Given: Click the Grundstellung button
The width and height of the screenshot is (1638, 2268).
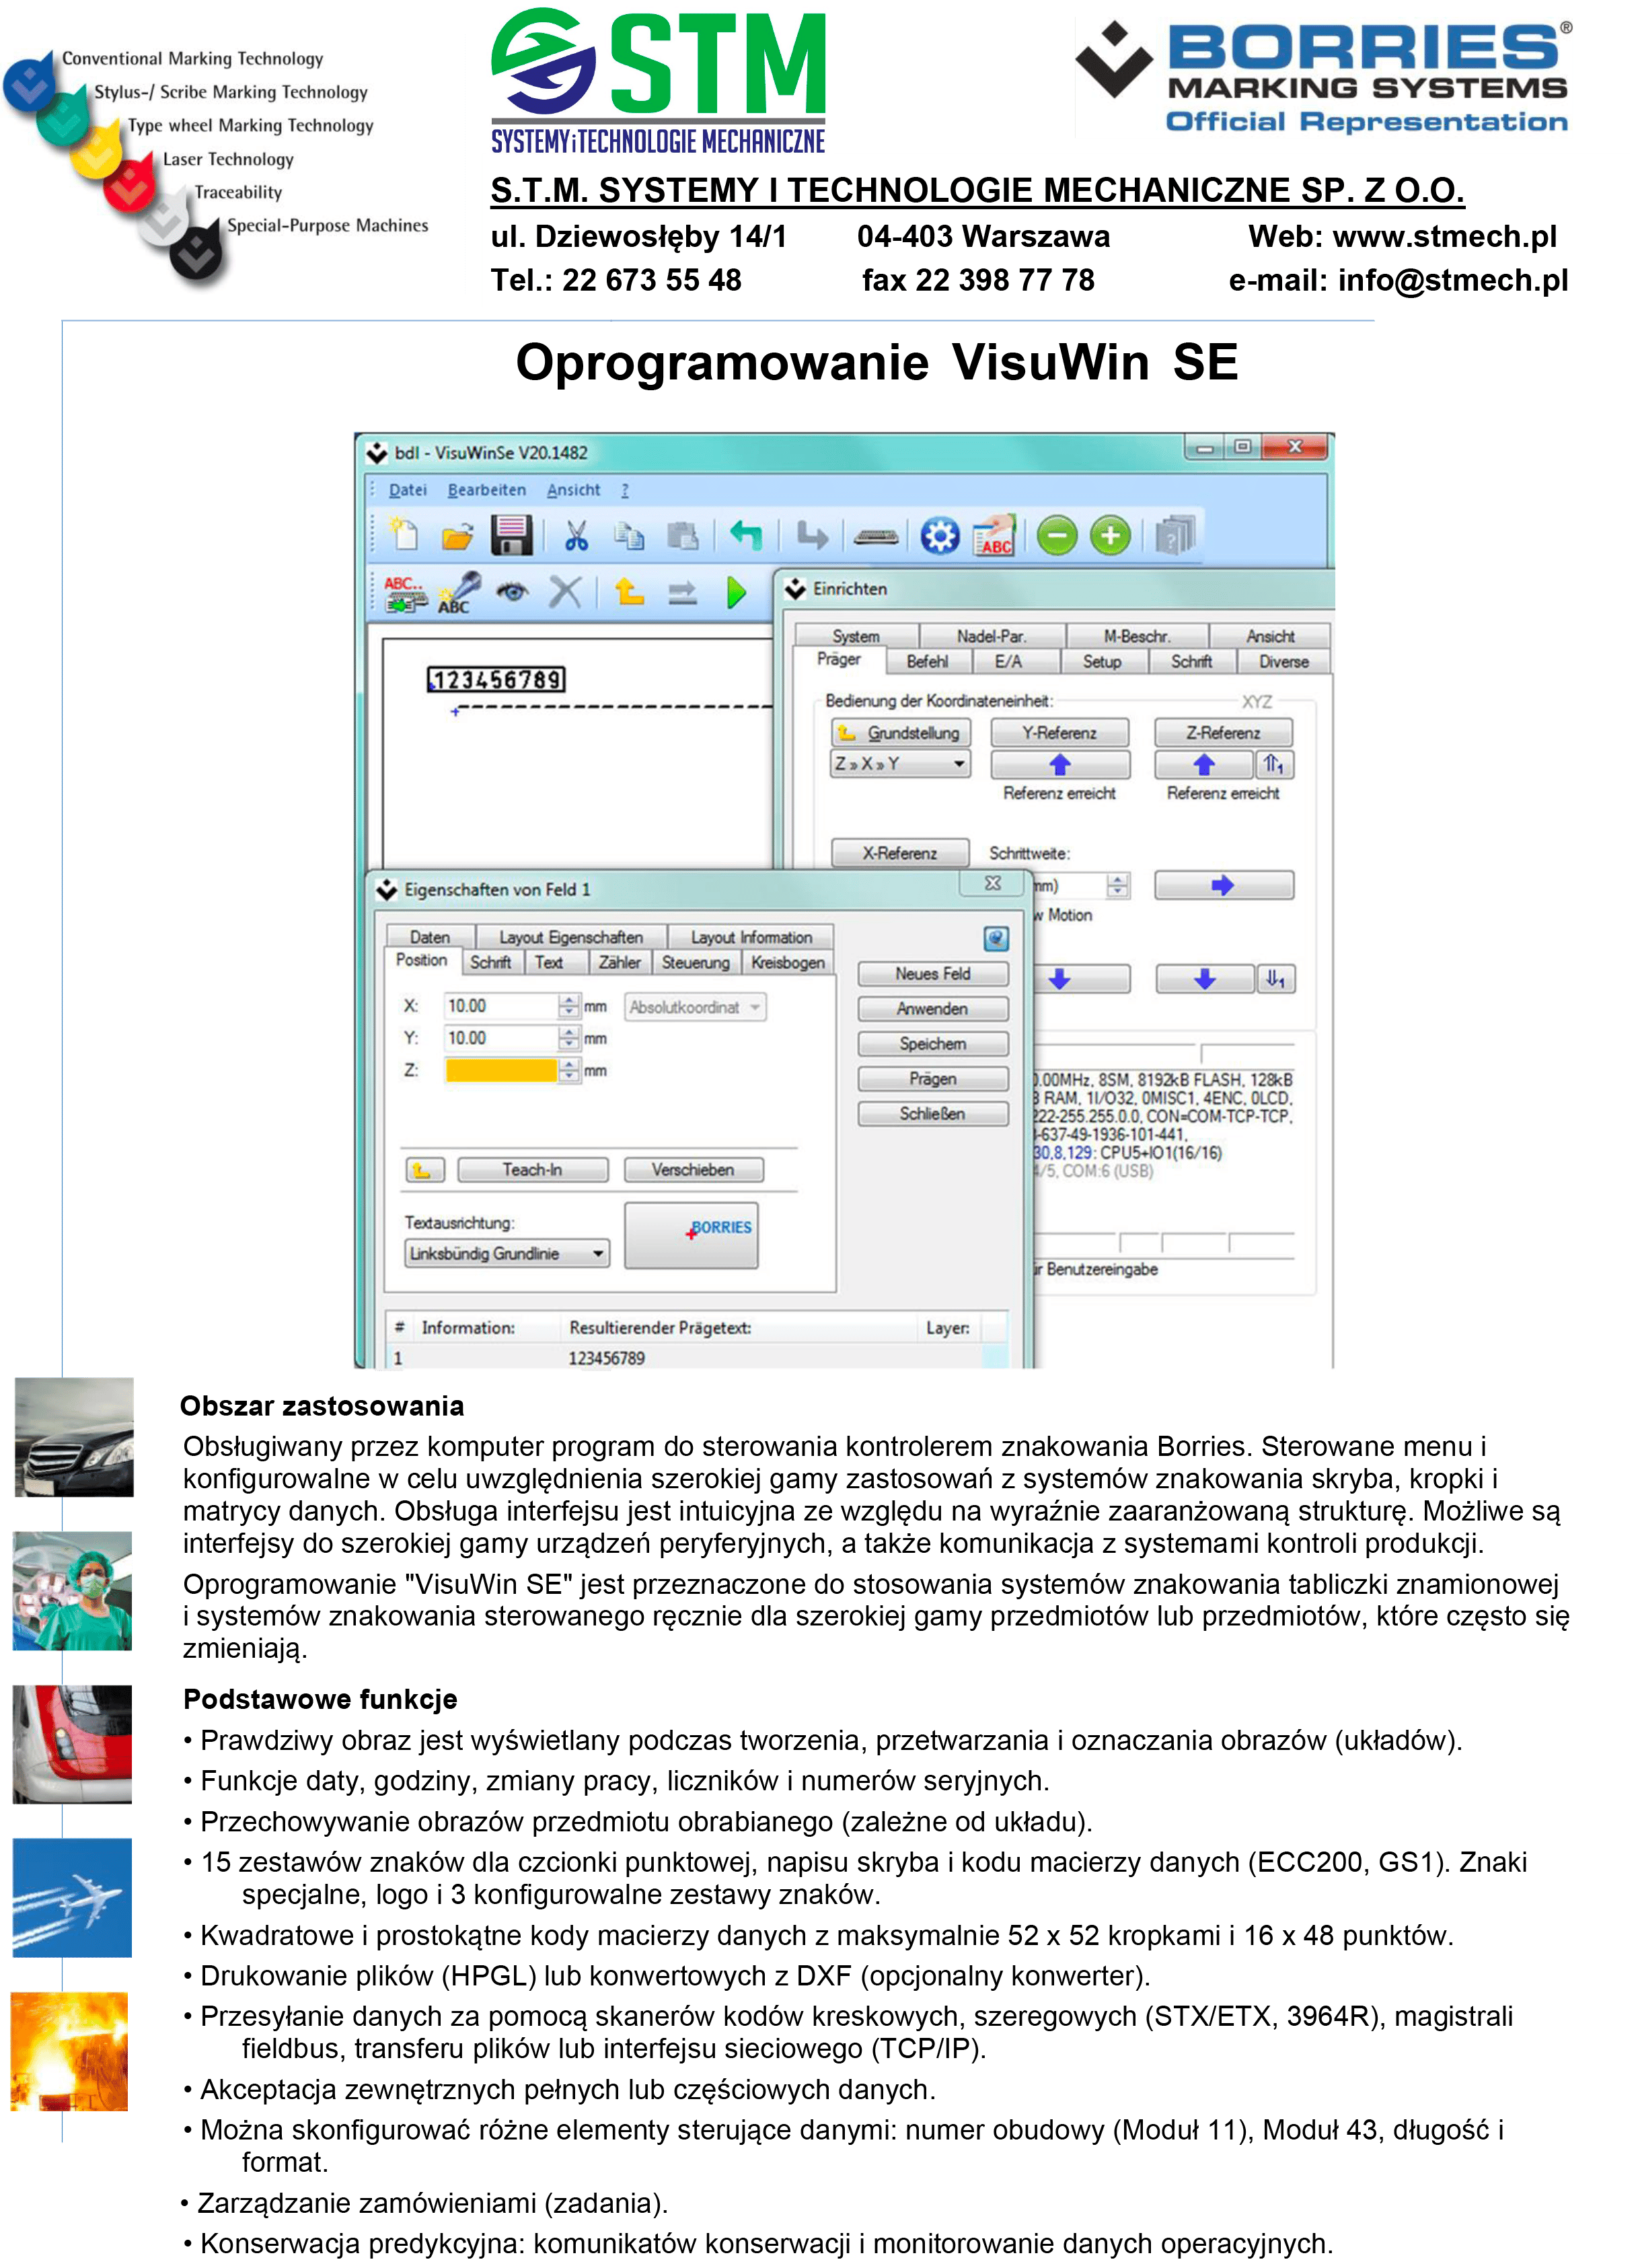Looking at the screenshot, I should (x=900, y=732).
